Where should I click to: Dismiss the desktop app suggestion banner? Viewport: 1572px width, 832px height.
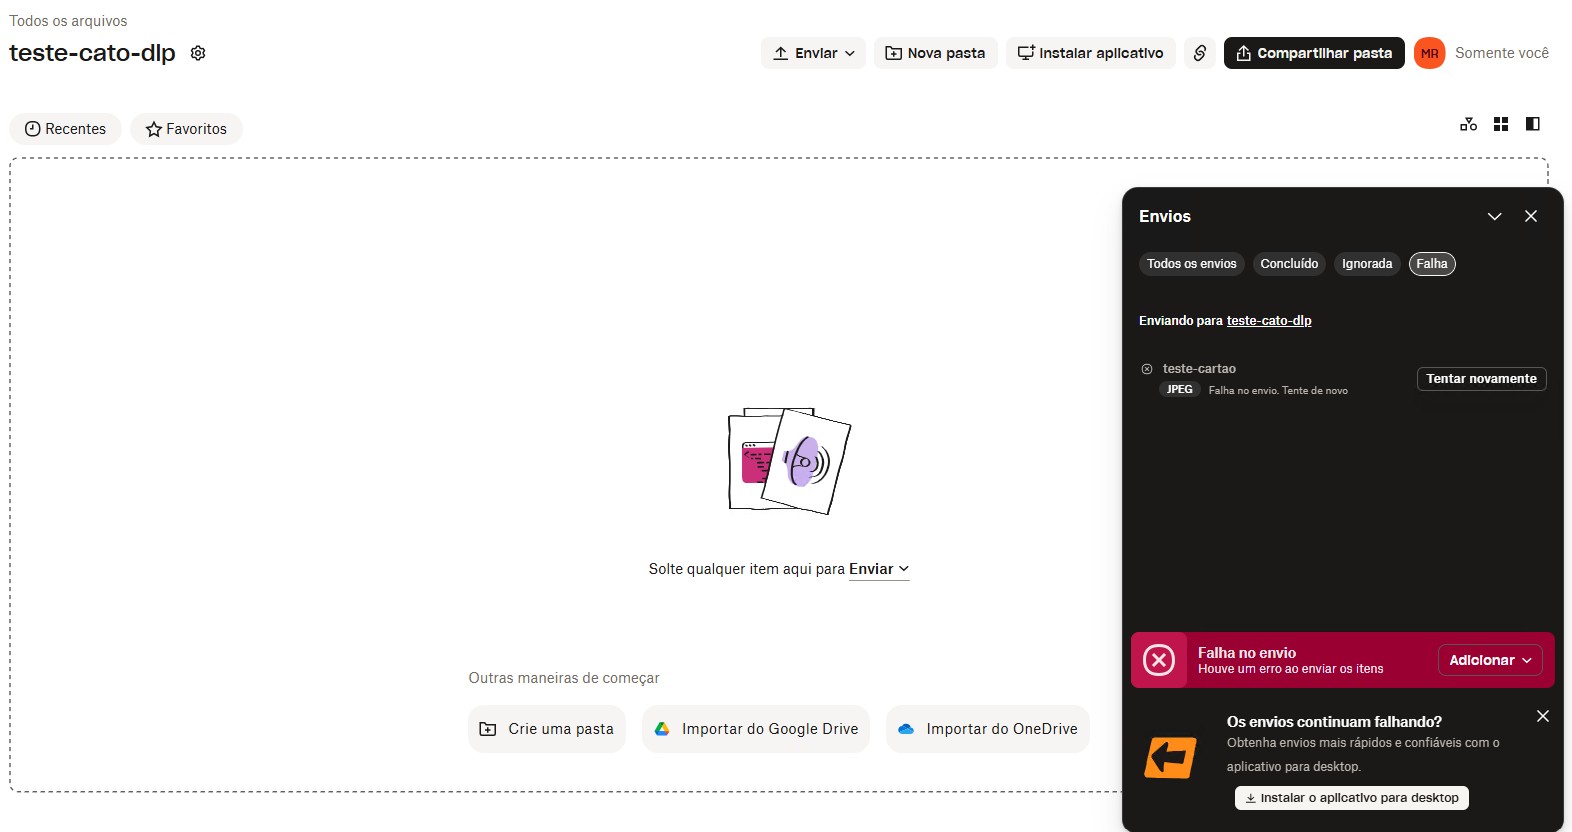click(1542, 716)
